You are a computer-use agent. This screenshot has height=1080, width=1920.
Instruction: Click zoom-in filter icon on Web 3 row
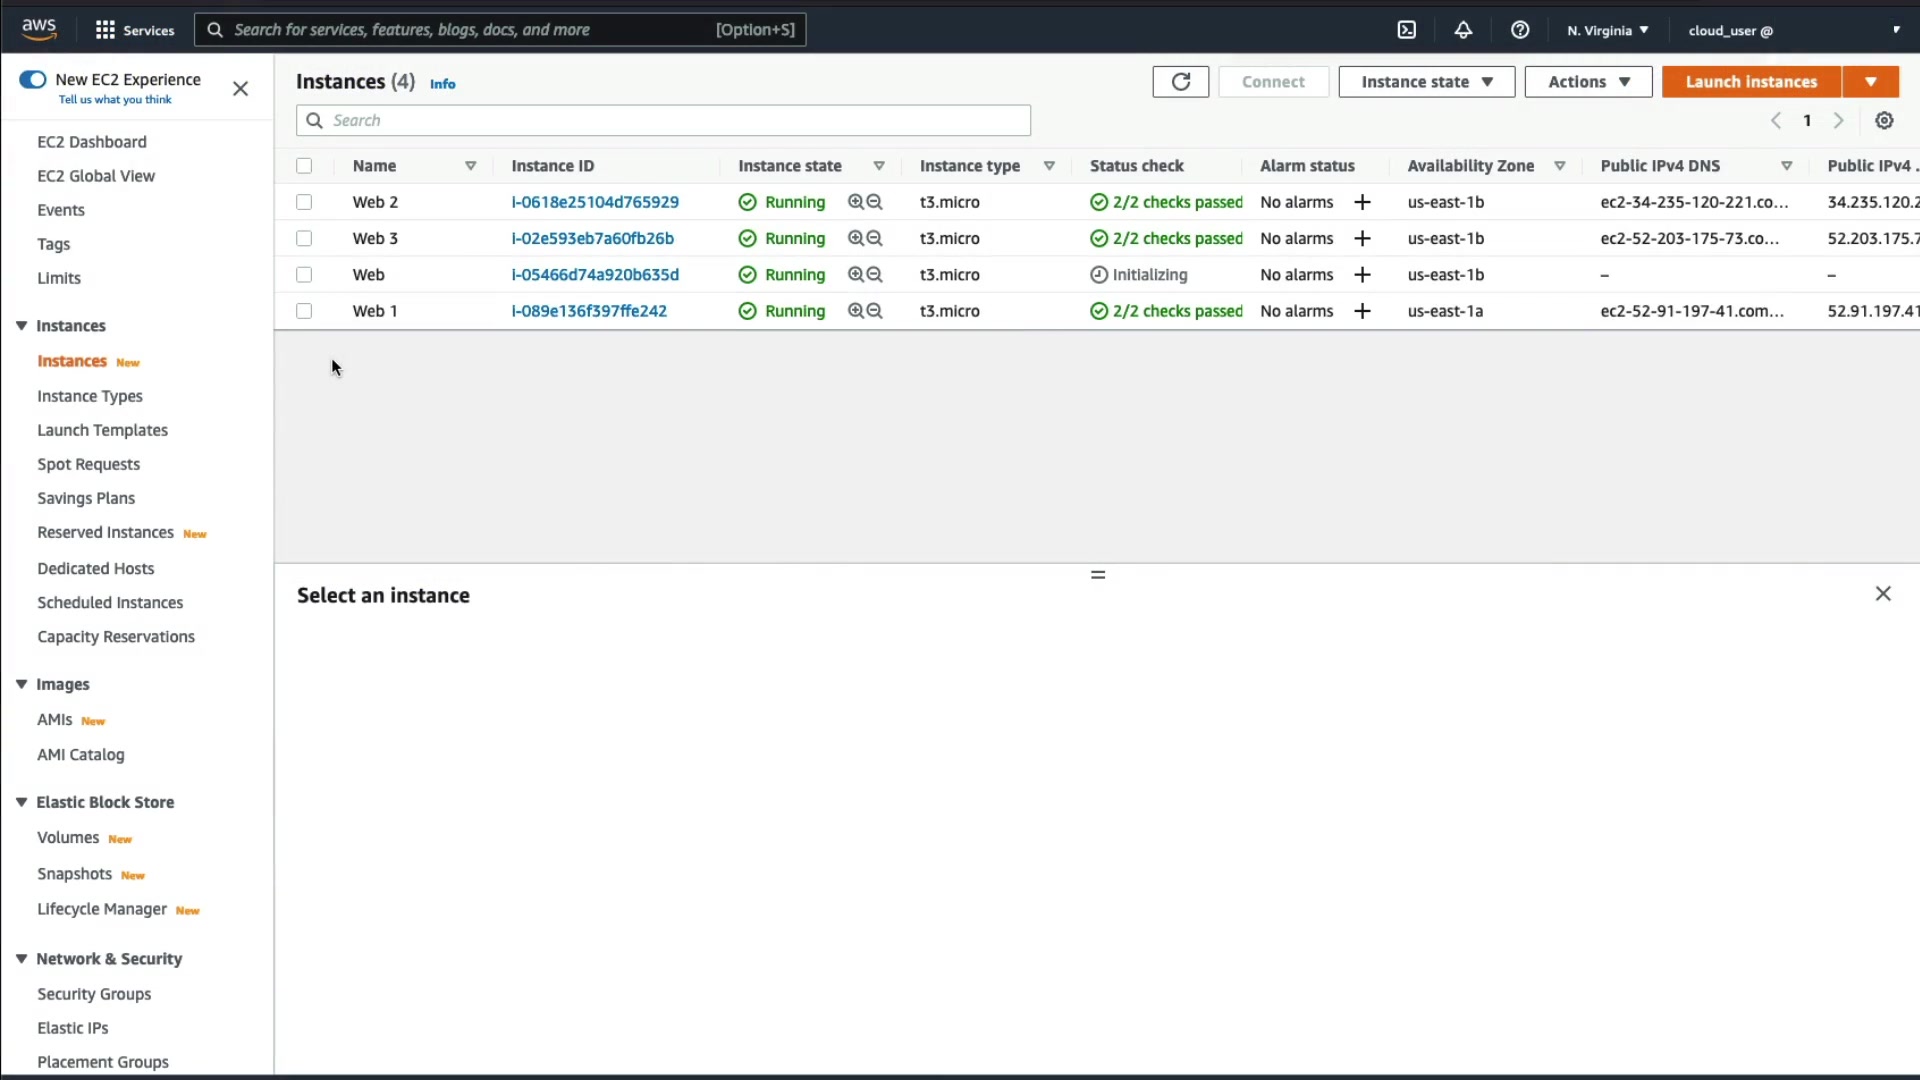[856, 238]
